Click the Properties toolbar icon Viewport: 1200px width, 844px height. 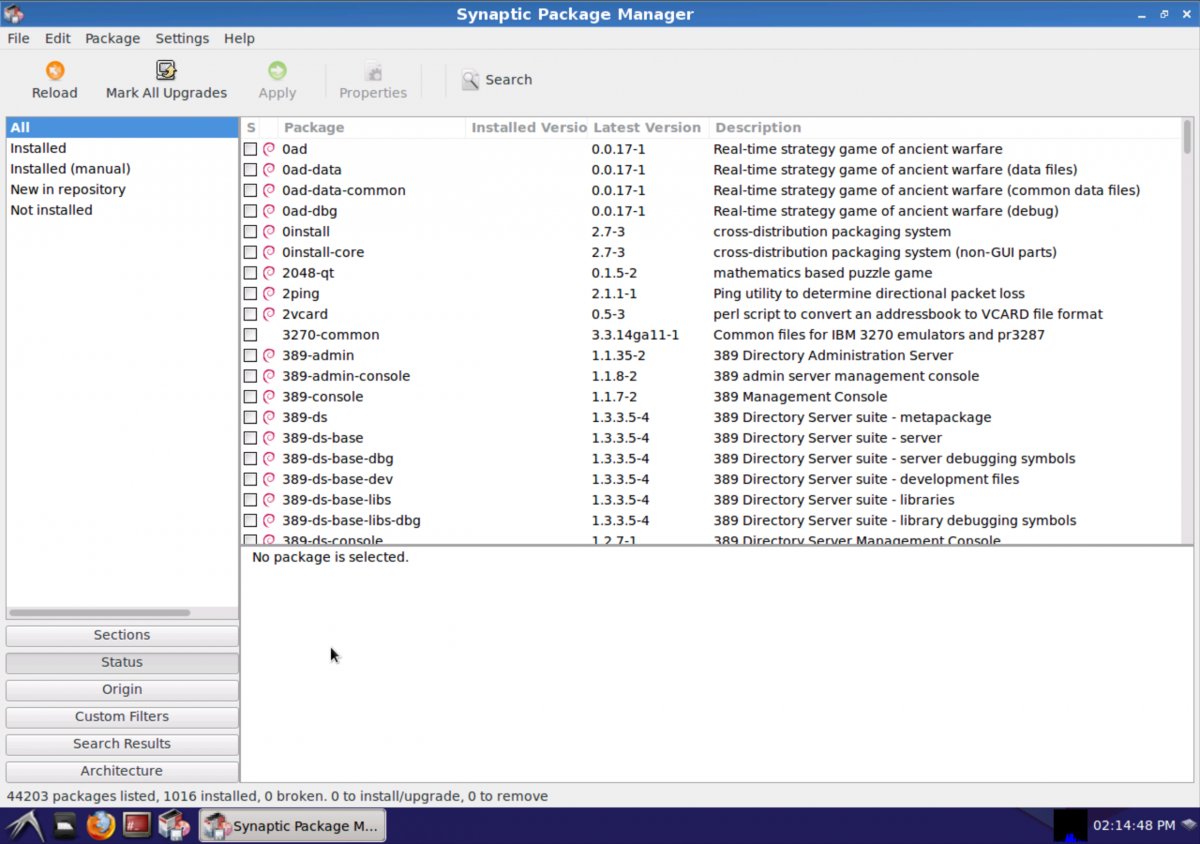[373, 71]
